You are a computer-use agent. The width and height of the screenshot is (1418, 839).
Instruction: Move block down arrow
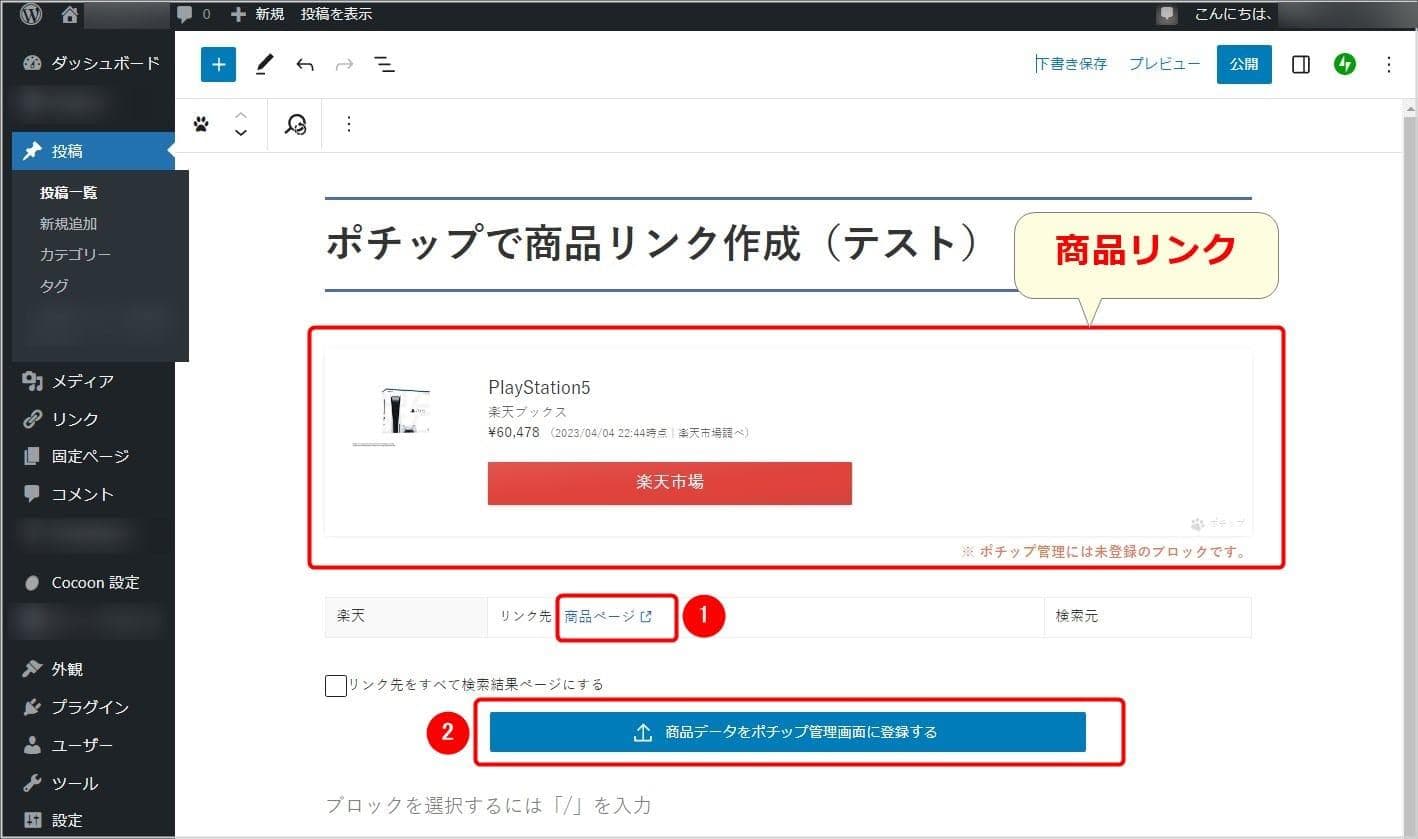(240, 133)
